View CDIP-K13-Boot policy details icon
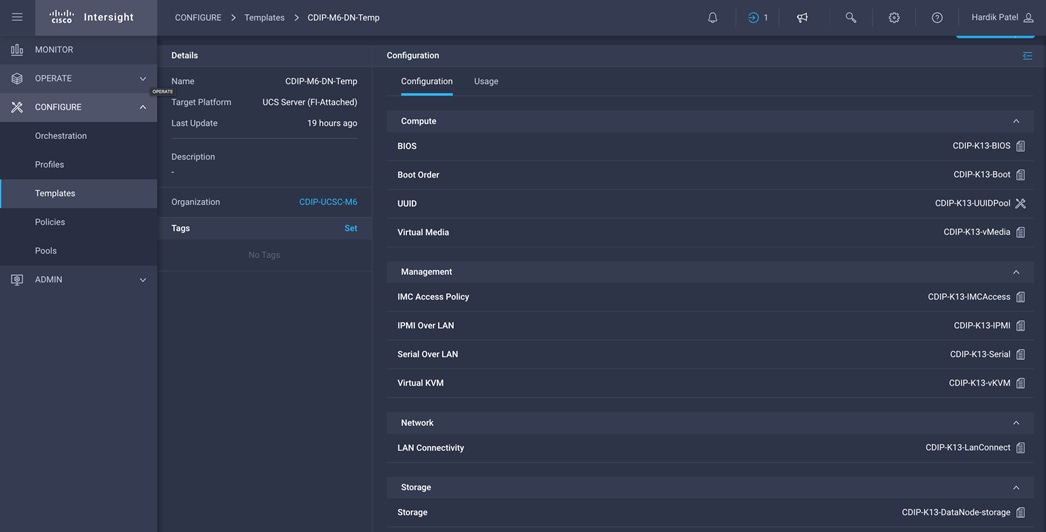This screenshot has width=1046, height=532. pos(1021,175)
